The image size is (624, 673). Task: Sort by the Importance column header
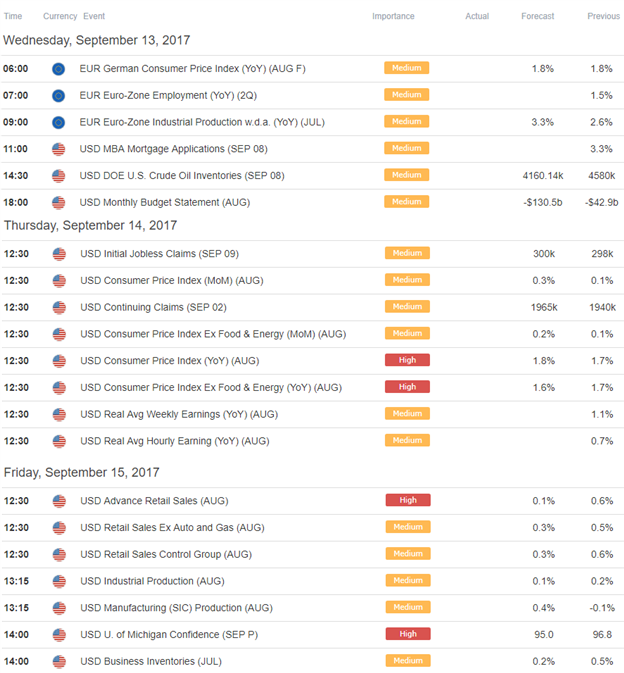click(x=393, y=16)
